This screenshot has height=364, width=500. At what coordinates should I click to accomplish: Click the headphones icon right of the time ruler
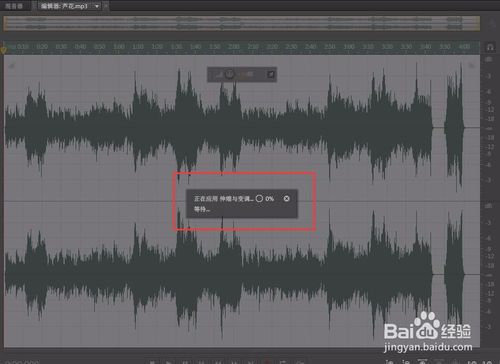tap(490, 47)
